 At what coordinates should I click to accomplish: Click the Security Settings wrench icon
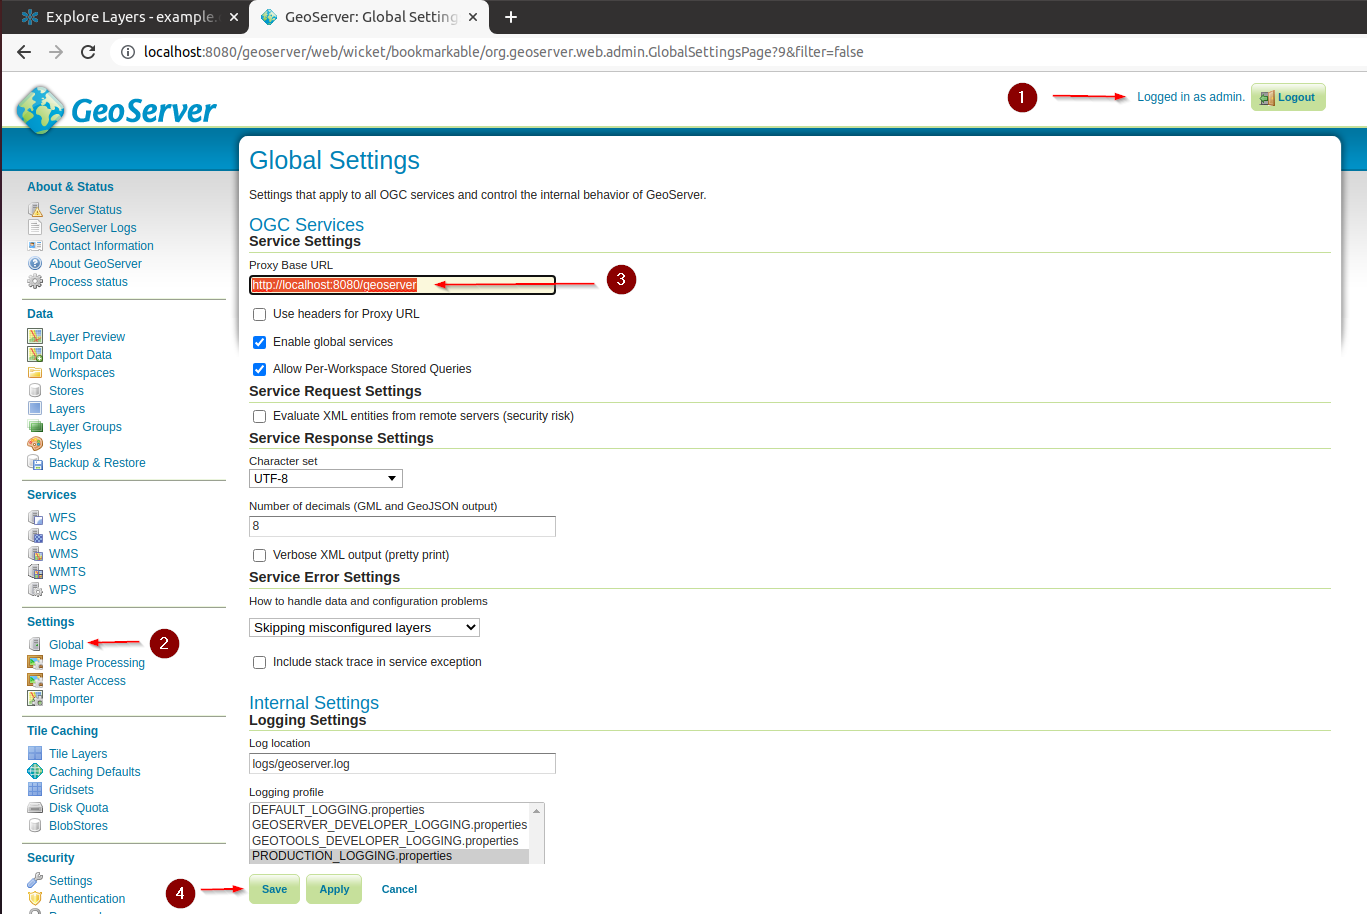tap(35, 881)
